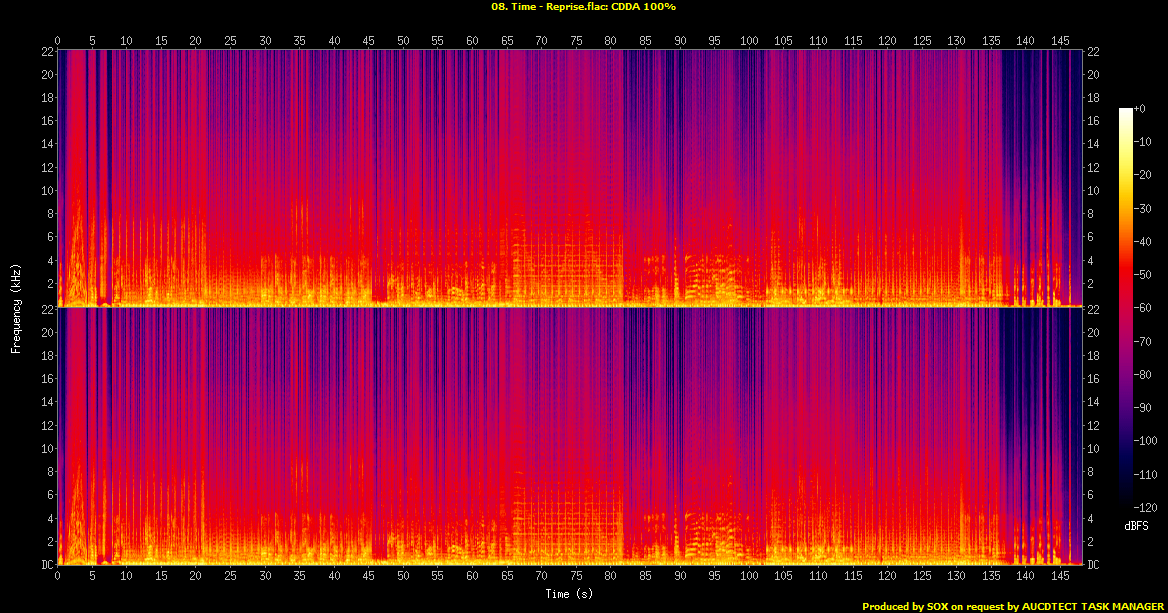Select the "-40" color scale label
The image size is (1168, 613).
(x=1143, y=241)
